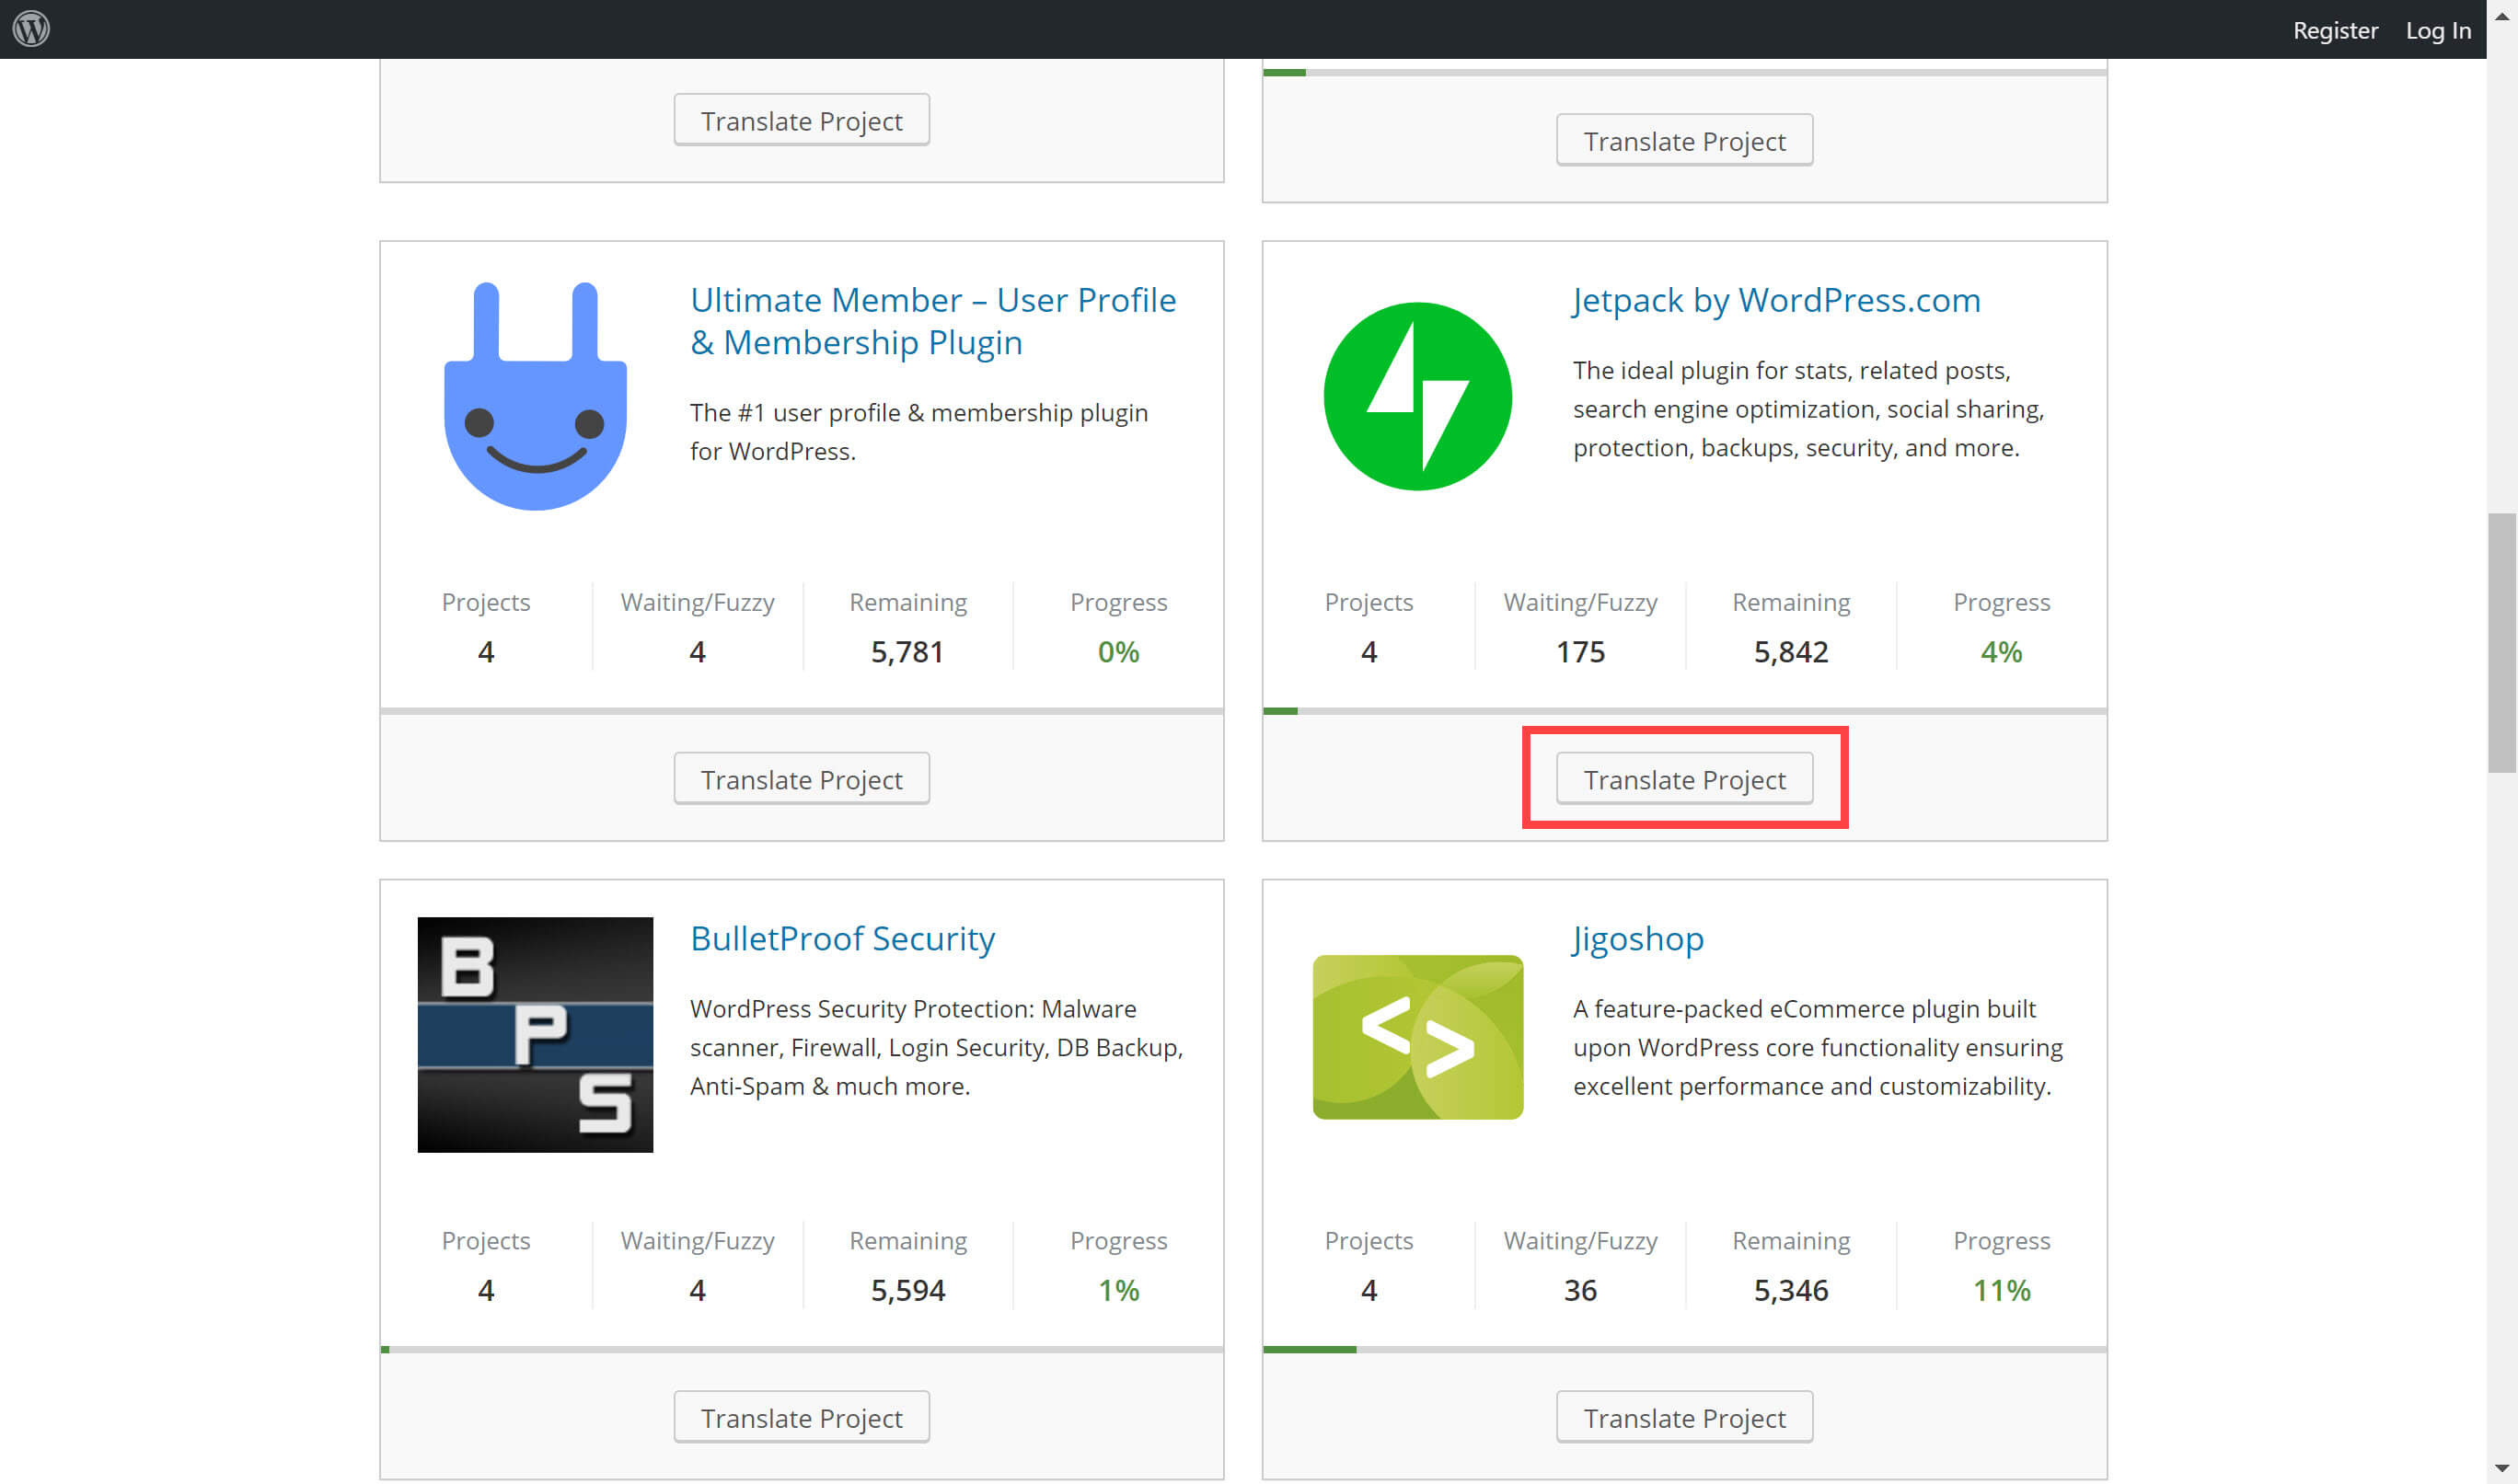Image resolution: width=2518 pixels, height=1484 pixels.
Task: Click Jigoshop Progress value 11%
Action: [2001, 1290]
